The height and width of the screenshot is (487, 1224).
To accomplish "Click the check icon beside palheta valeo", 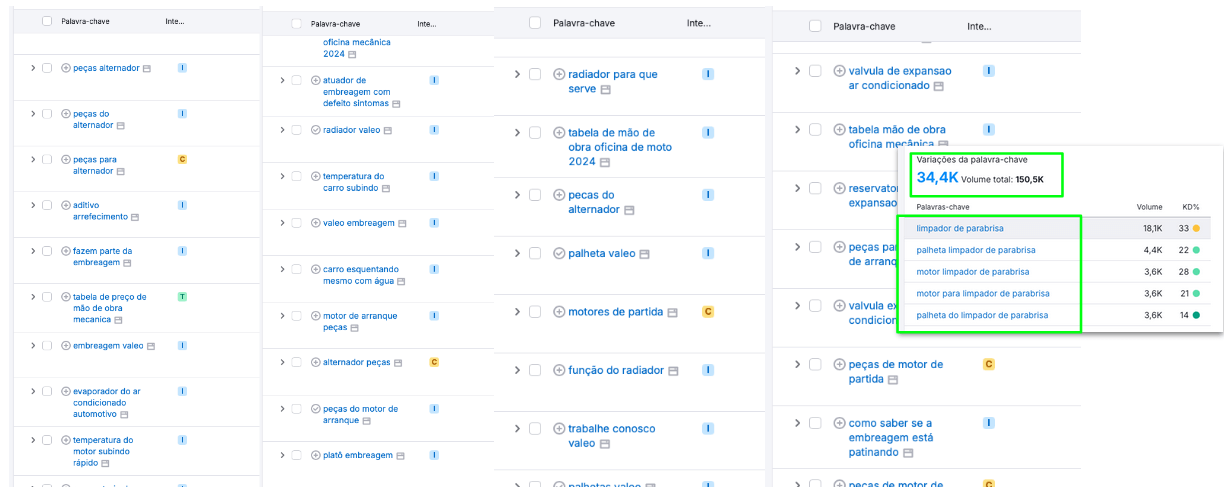I will [559, 253].
